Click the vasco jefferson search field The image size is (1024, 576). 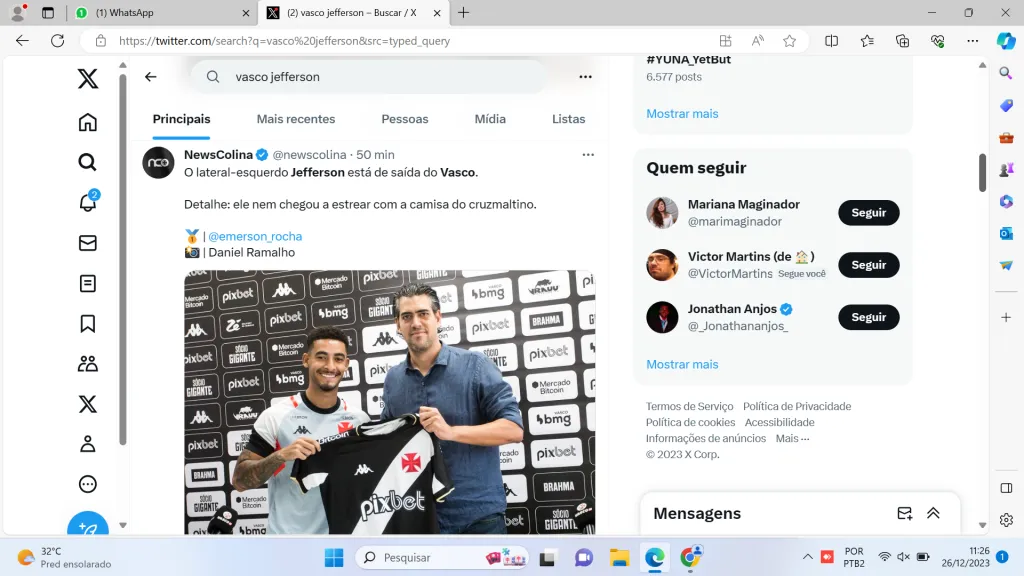click(380, 77)
